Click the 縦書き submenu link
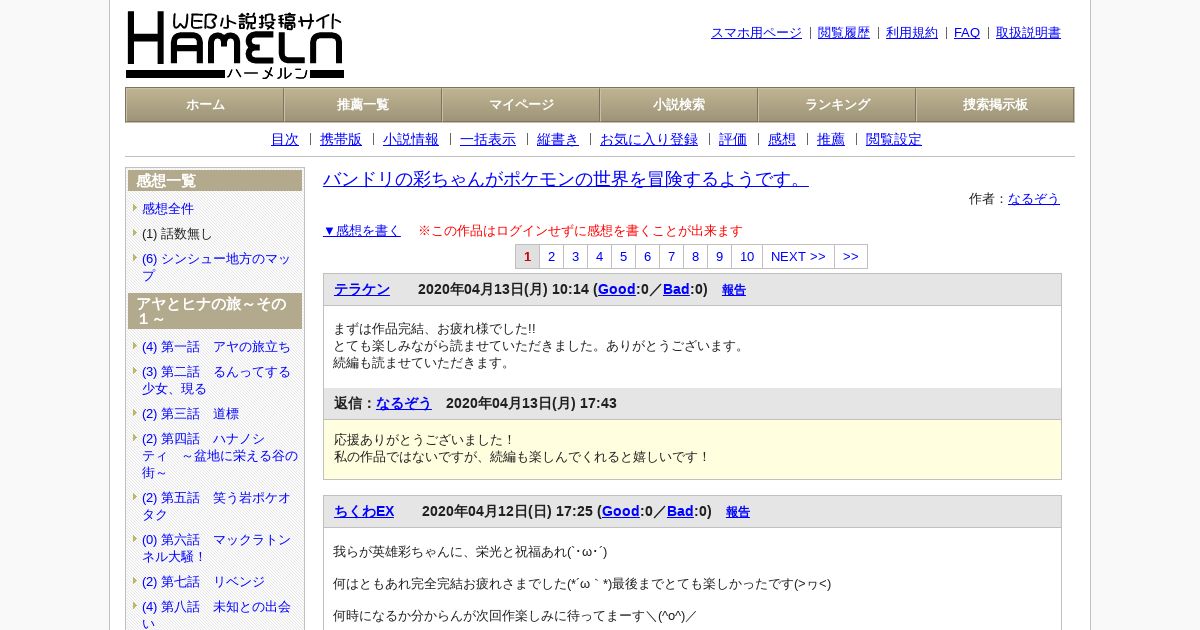The image size is (1200, 630). click(558, 139)
